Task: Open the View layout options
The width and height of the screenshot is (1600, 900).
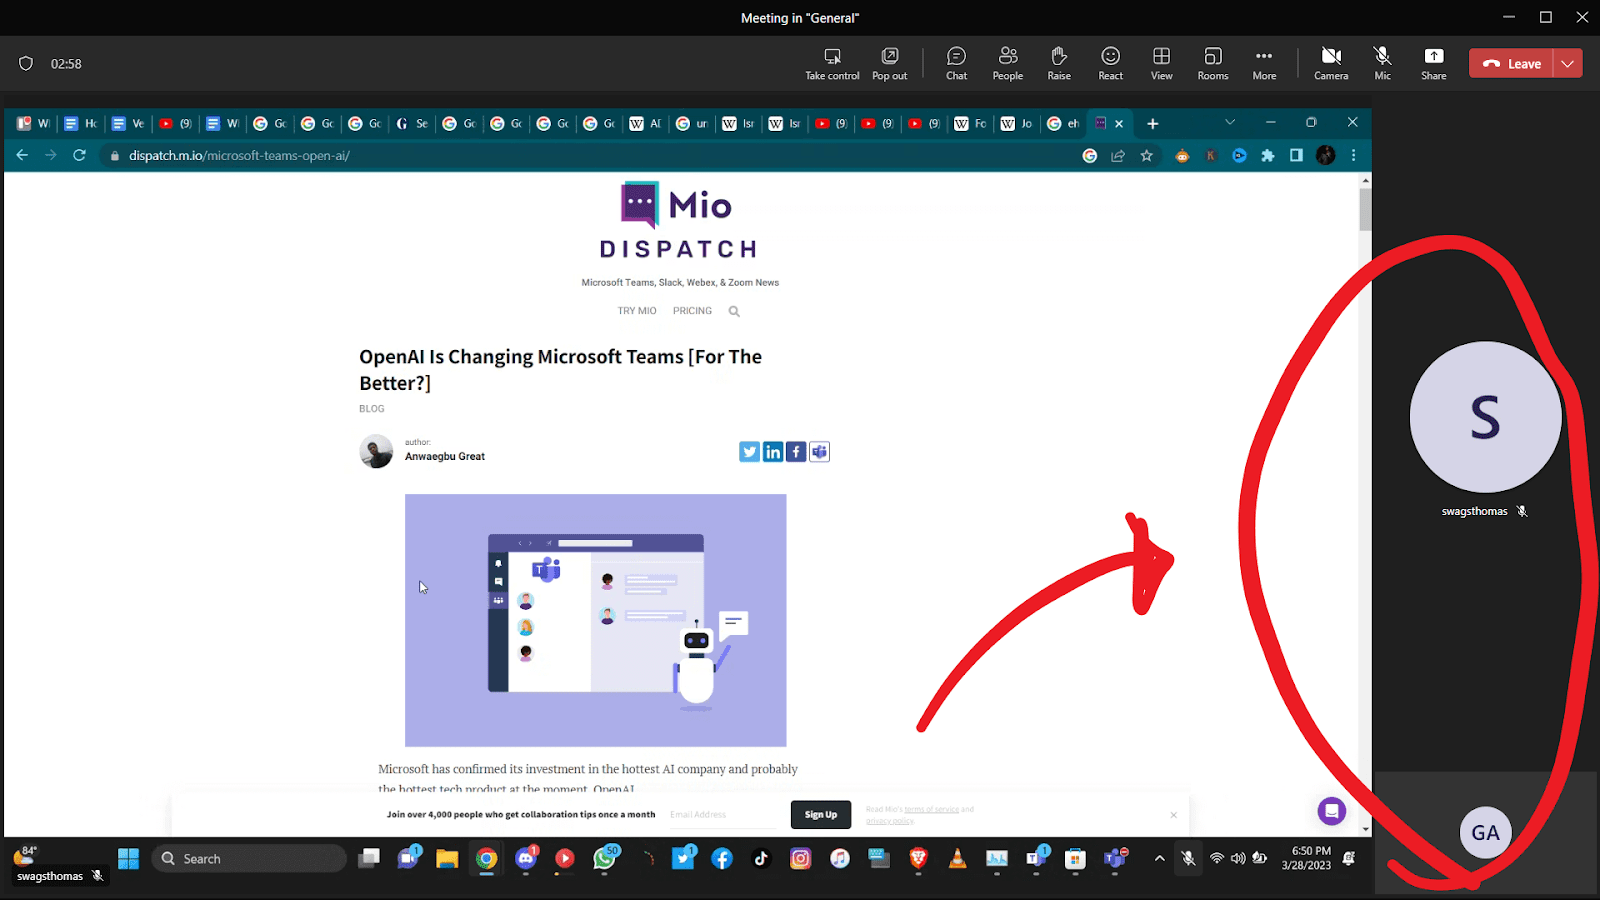Action: point(1161,64)
